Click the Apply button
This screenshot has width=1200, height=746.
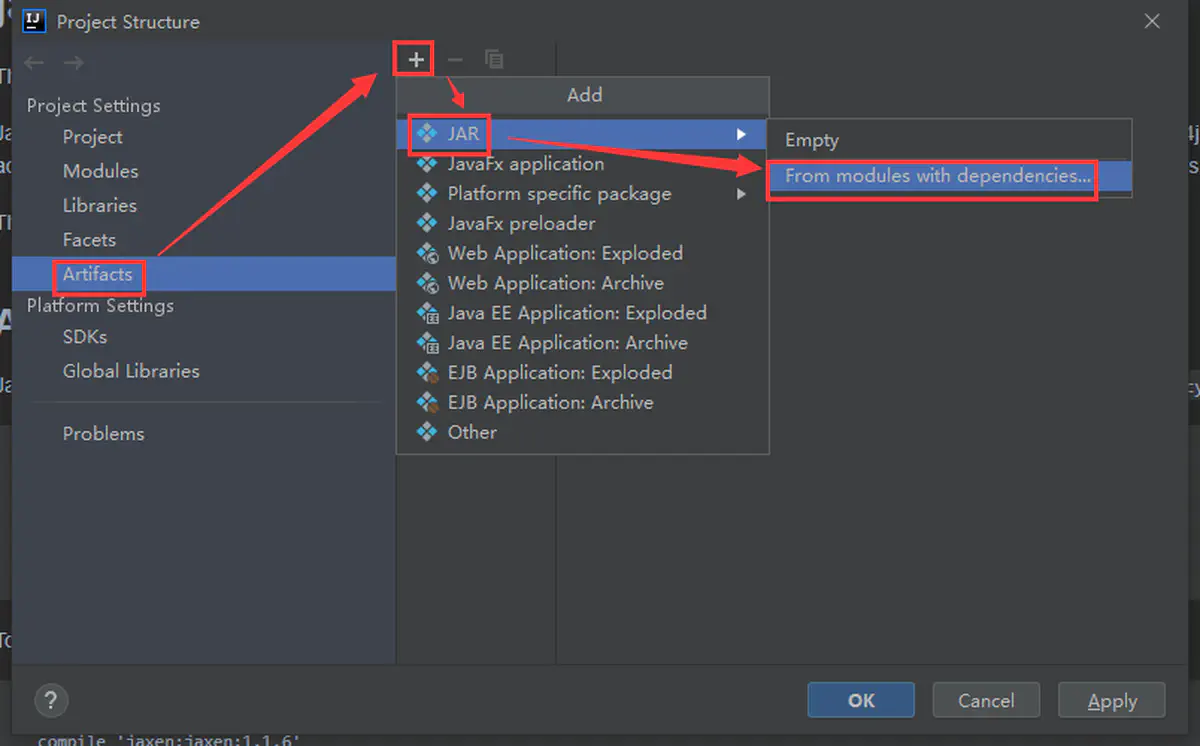tap(1112, 701)
